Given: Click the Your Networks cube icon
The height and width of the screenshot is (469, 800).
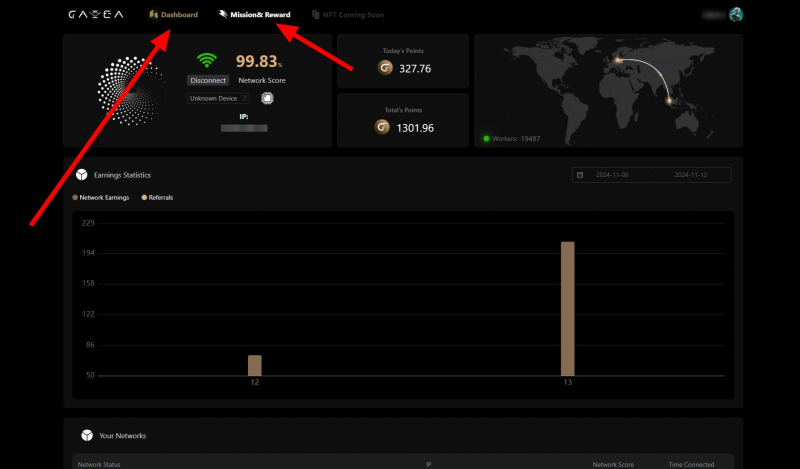Looking at the screenshot, I should (x=87, y=436).
